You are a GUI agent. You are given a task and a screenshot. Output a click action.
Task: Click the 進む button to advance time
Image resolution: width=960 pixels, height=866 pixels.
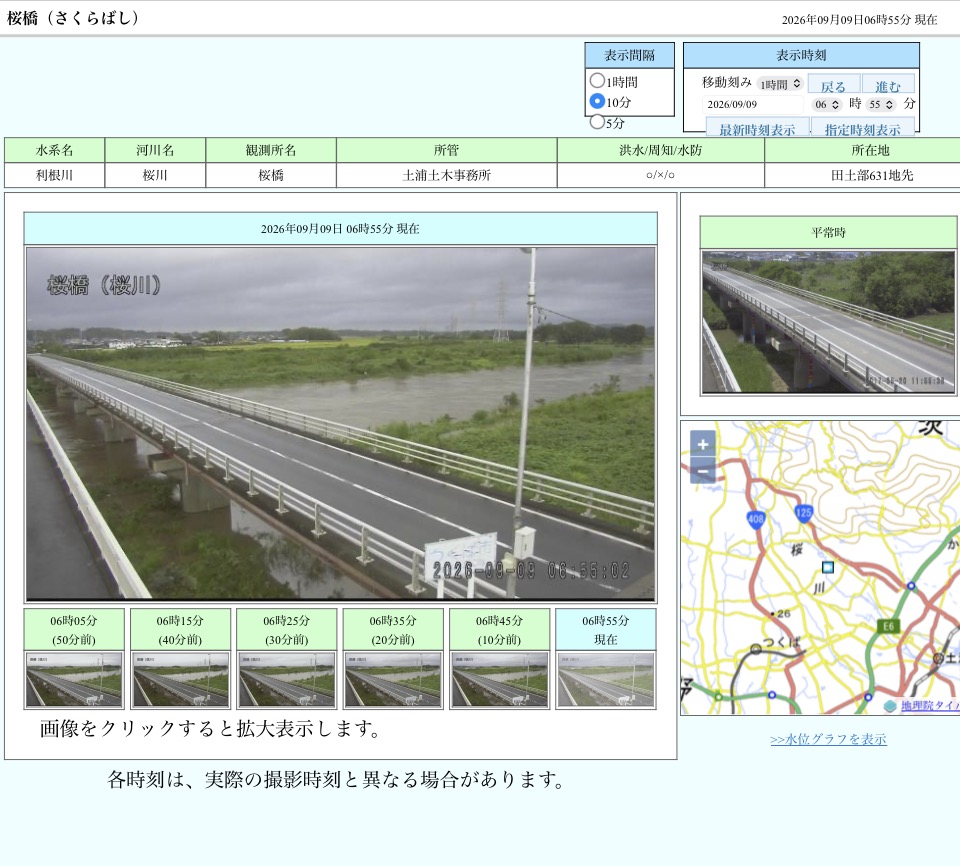click(888, 85)
